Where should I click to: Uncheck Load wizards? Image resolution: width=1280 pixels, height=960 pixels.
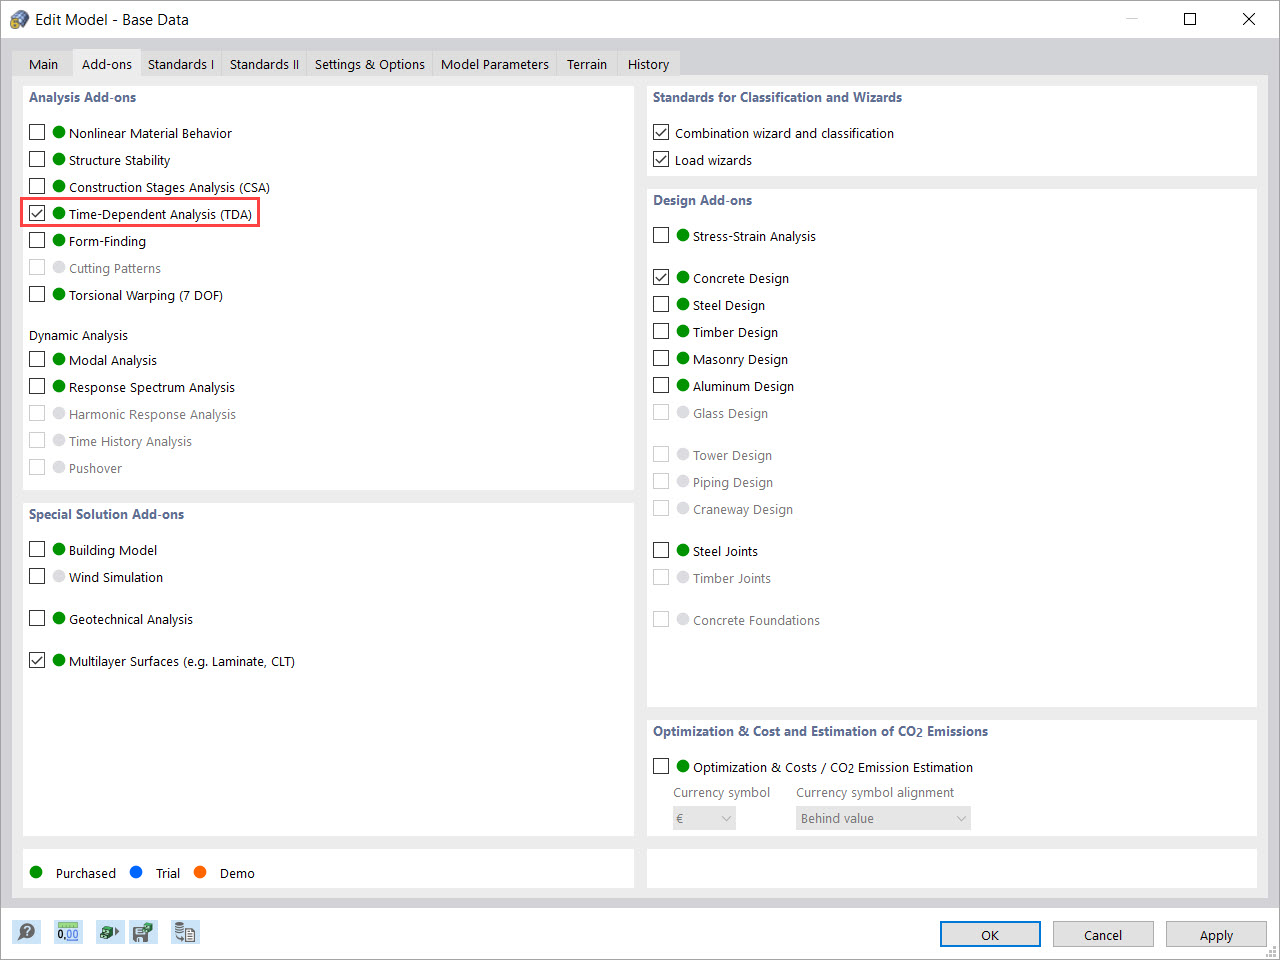661,159
